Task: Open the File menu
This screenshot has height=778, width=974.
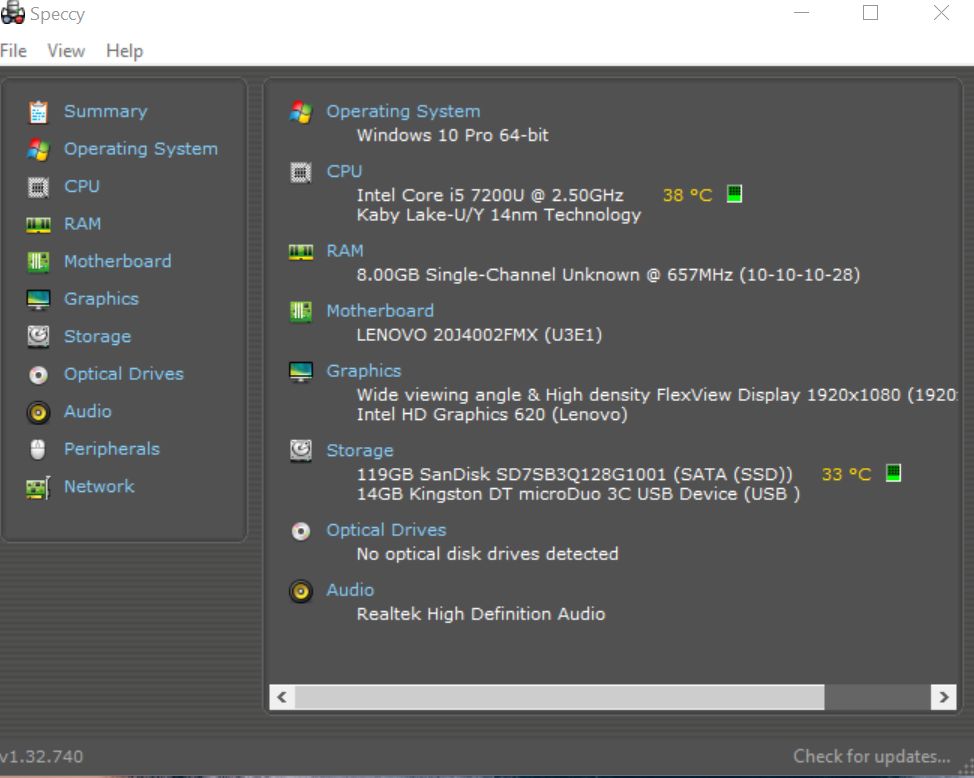Action: click(14, 51)
